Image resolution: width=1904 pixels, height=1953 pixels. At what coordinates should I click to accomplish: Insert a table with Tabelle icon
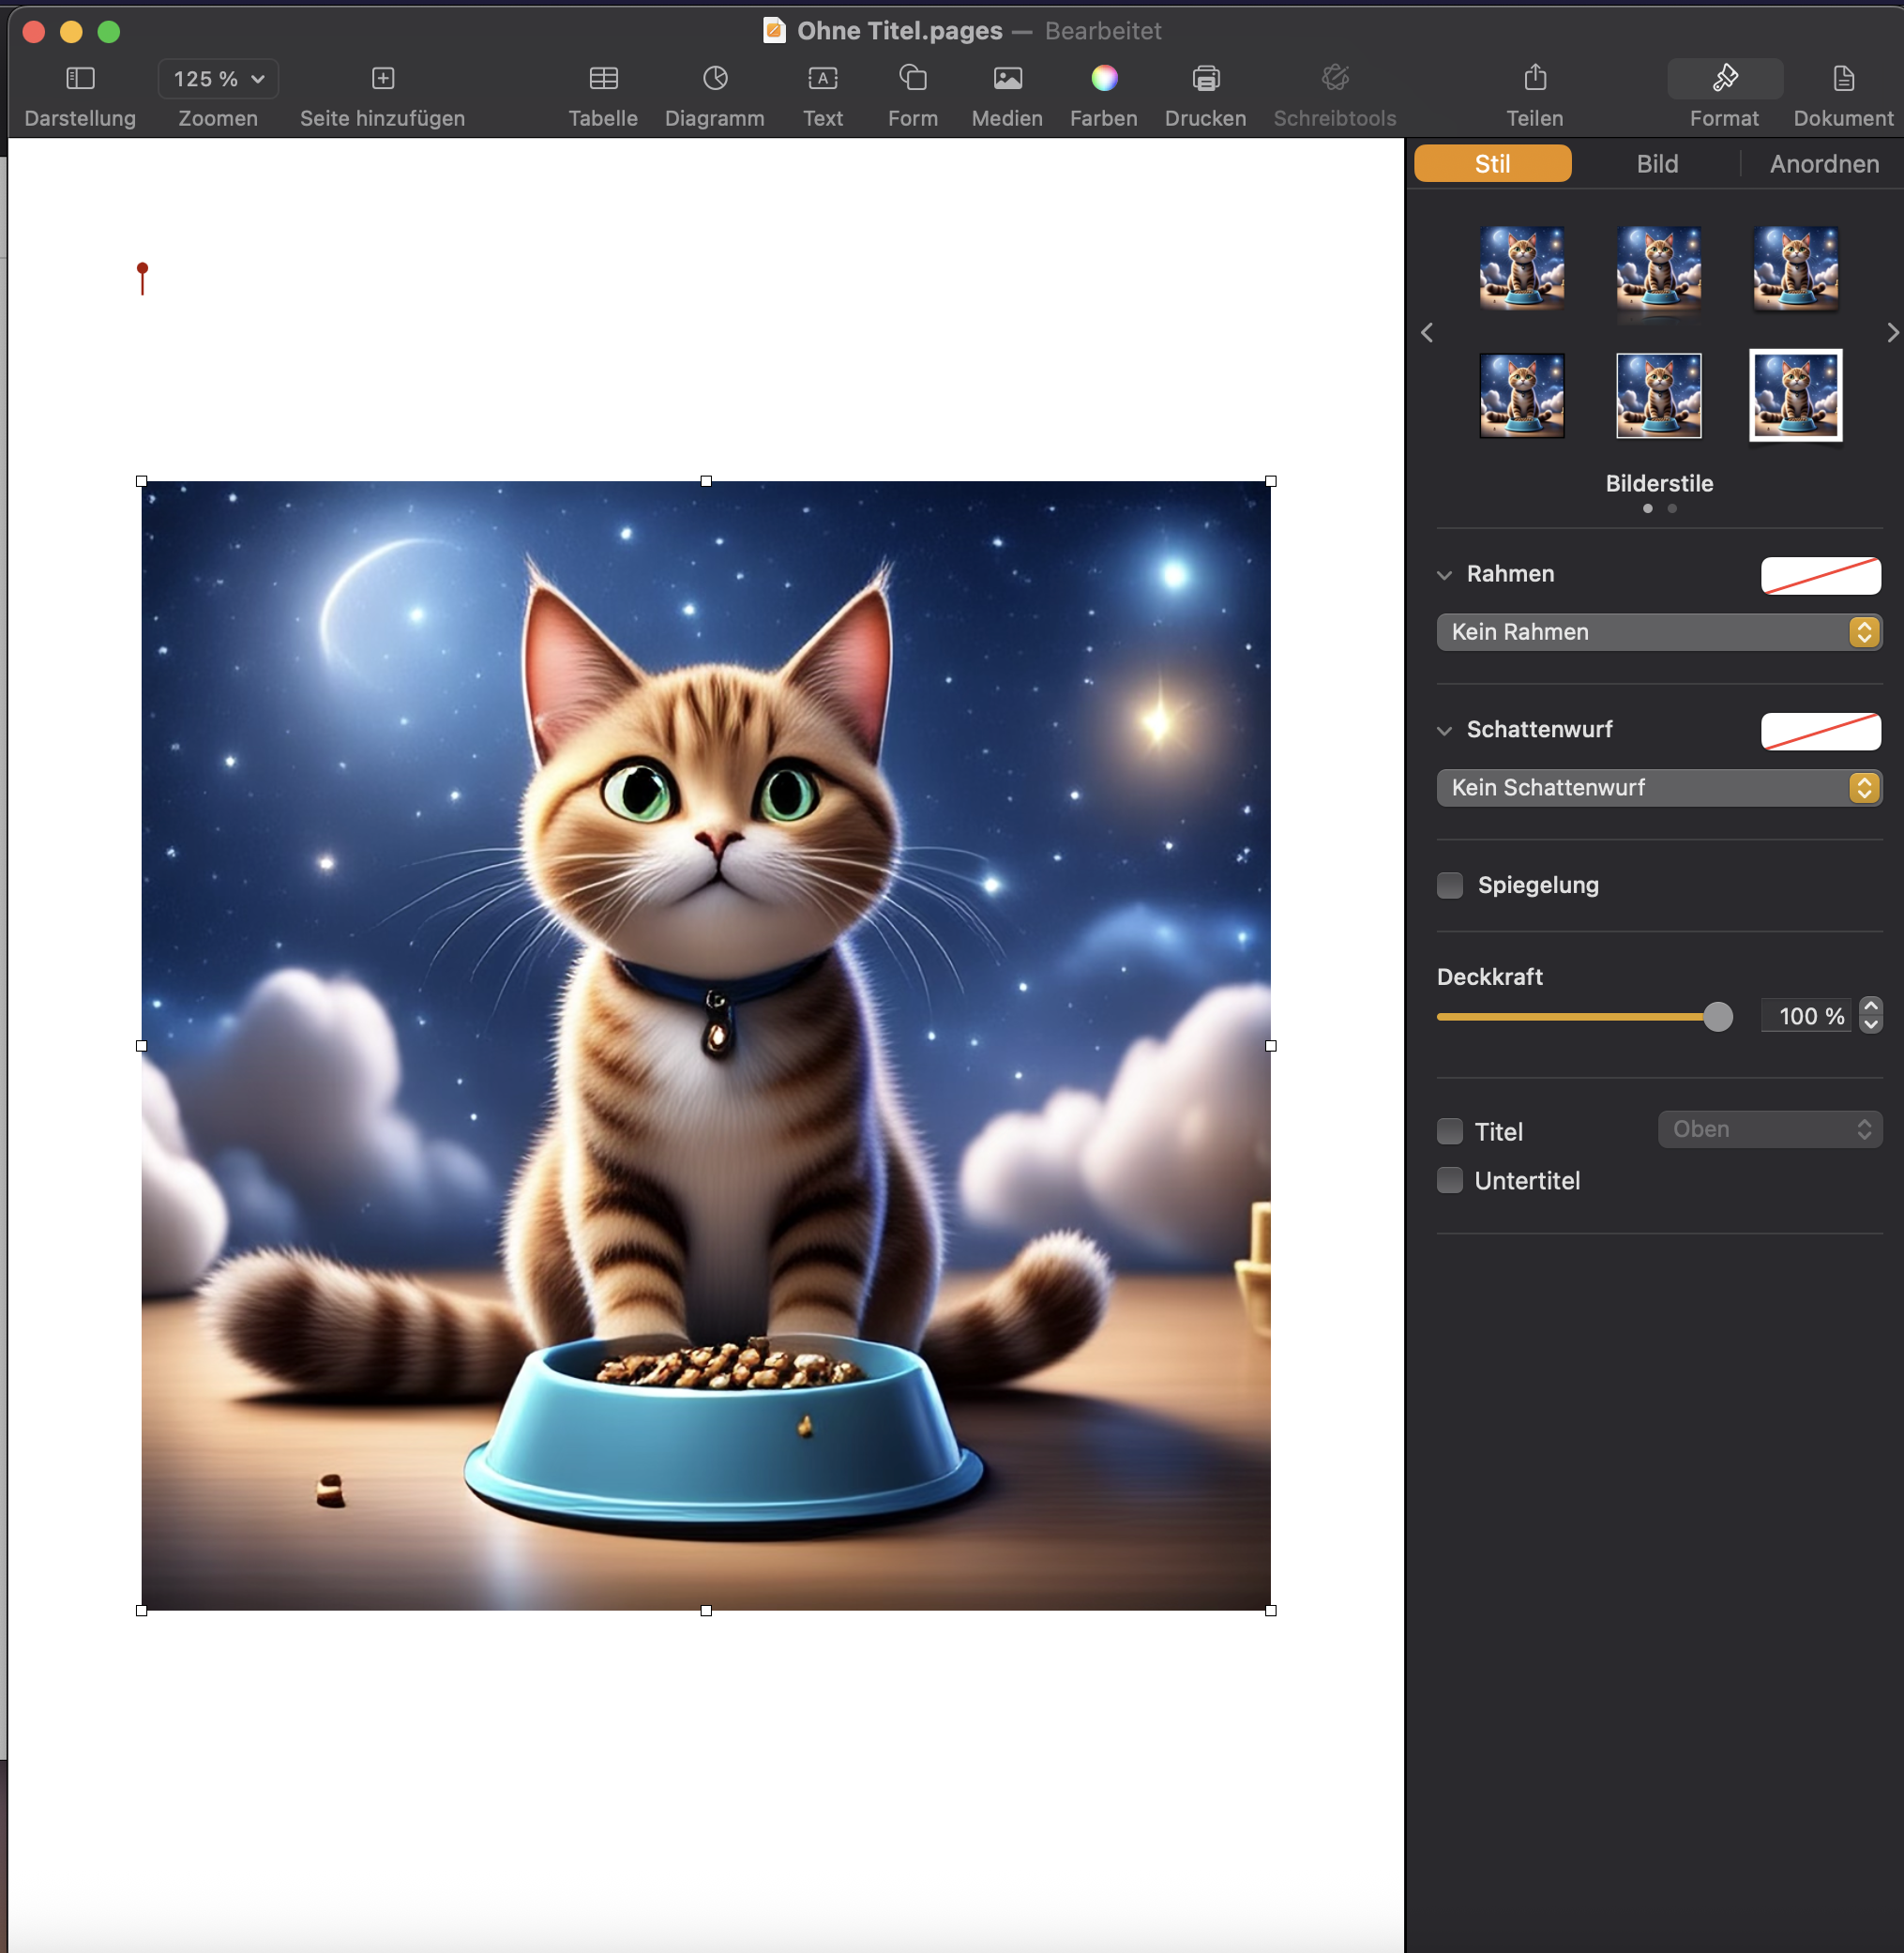(x=603, y=78)
